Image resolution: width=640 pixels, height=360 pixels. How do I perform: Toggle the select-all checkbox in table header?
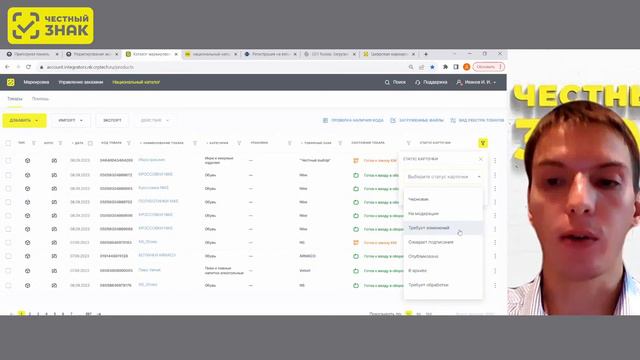coord(8,143)
